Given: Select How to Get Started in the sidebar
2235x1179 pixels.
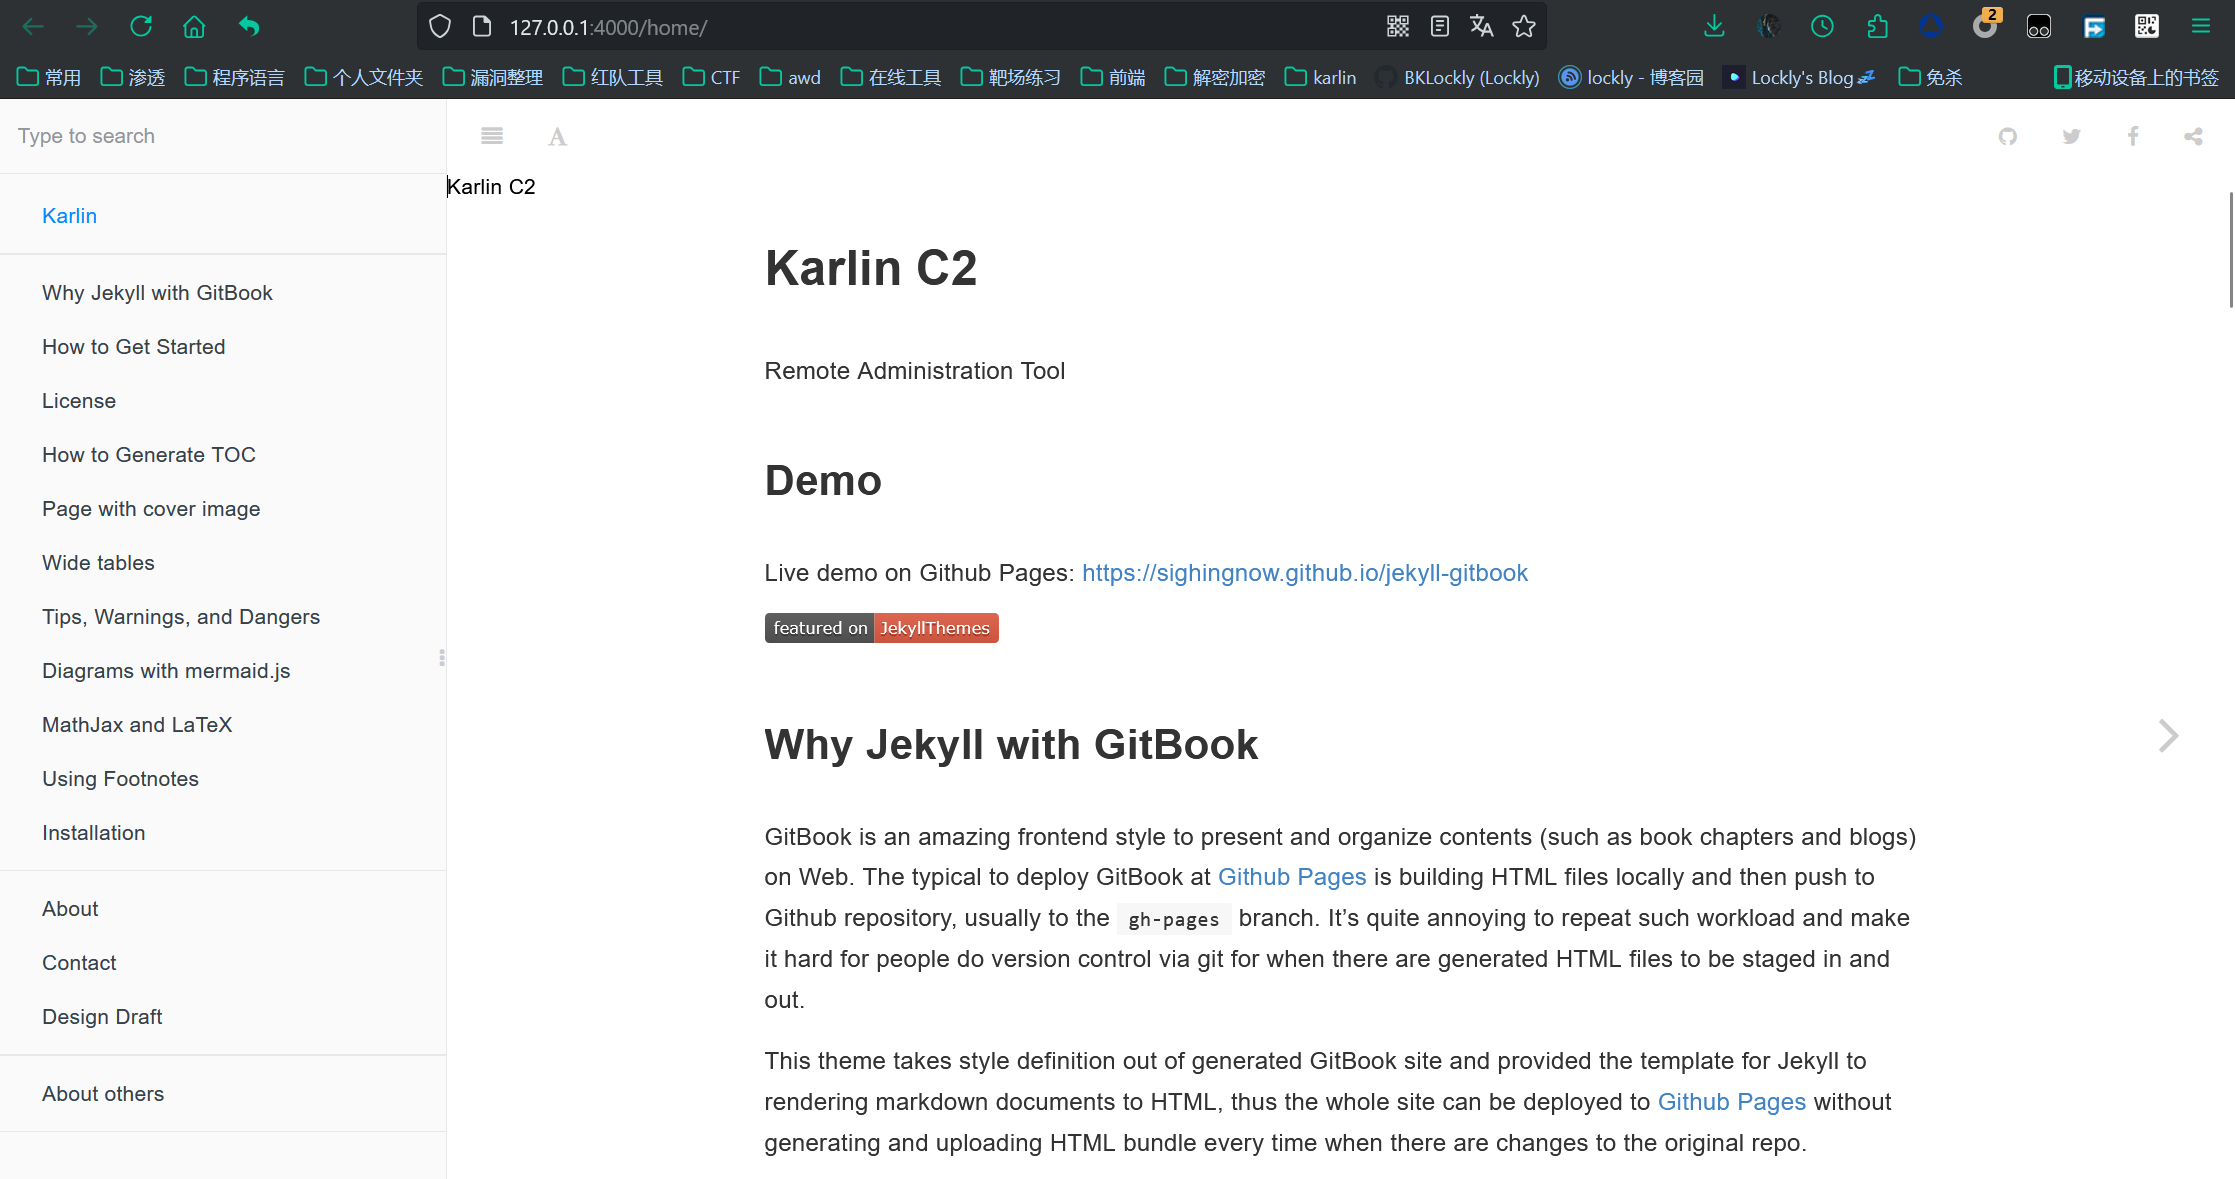Looking at the screenshot, I should point(133,346).
